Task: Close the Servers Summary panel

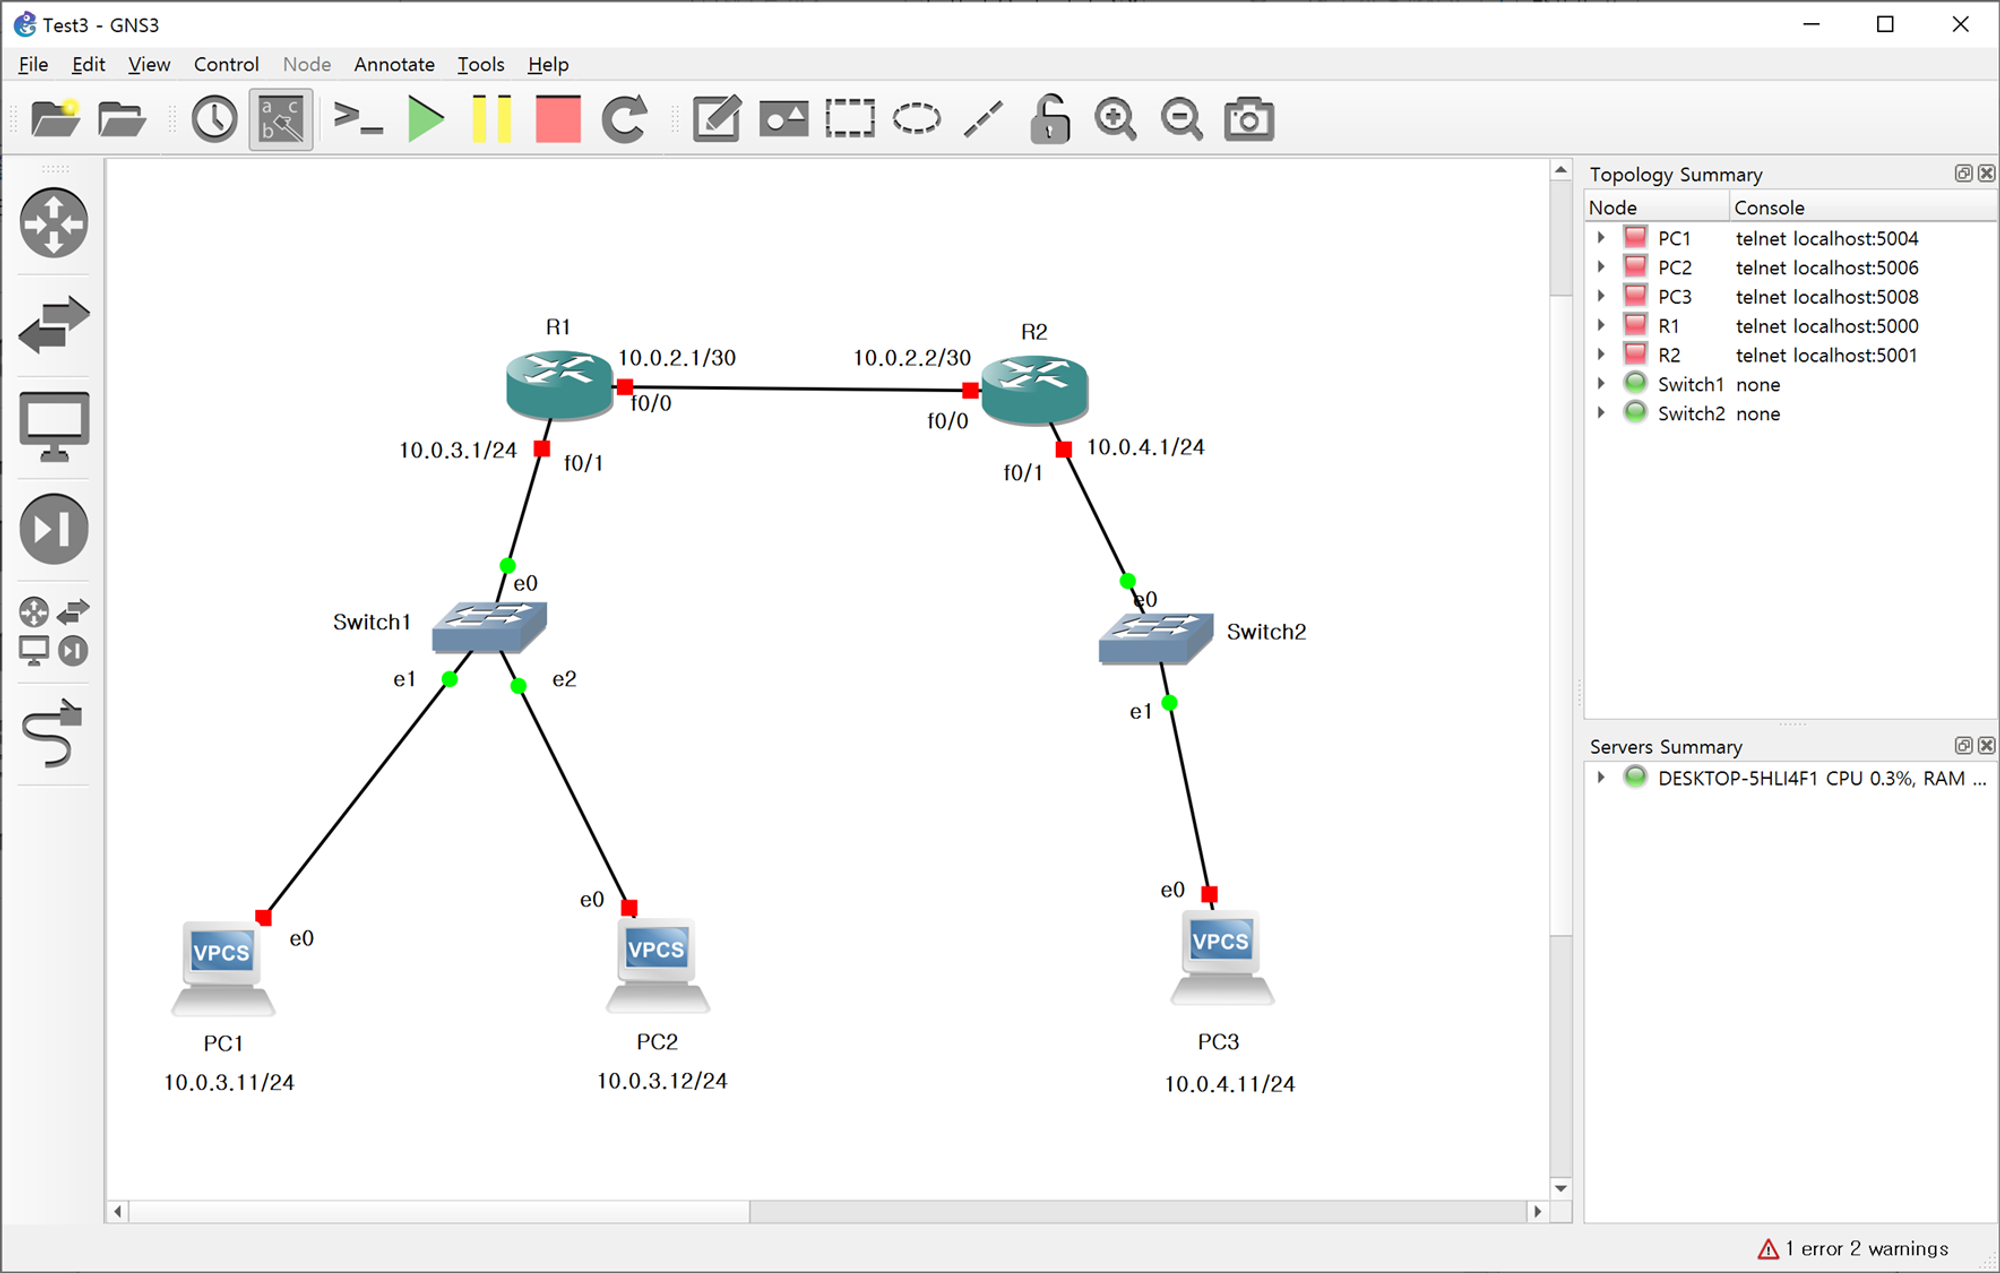Action: tap(1986, 745)
